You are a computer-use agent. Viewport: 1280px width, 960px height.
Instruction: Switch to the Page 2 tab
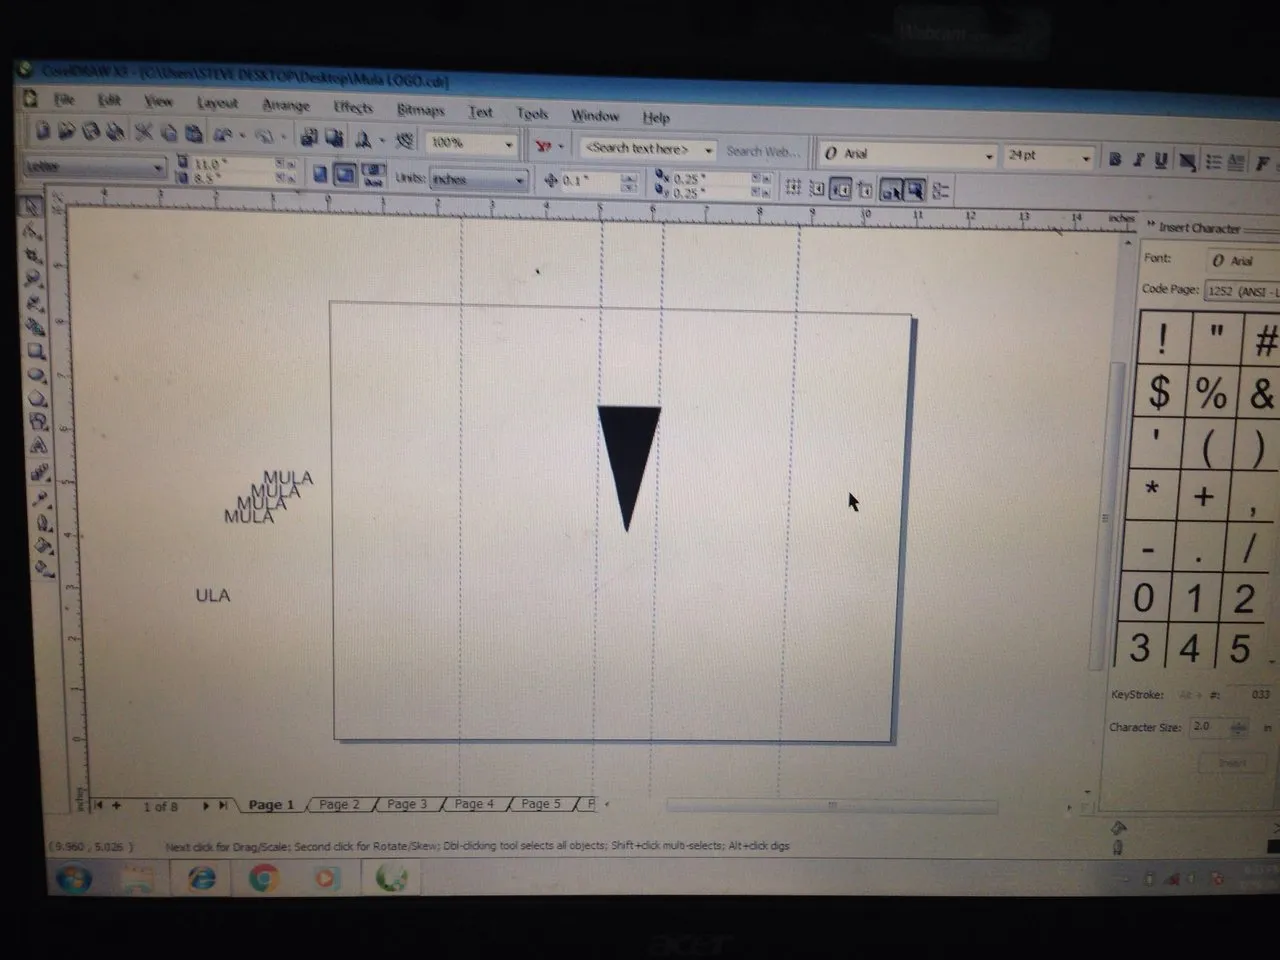pos(339,804)
